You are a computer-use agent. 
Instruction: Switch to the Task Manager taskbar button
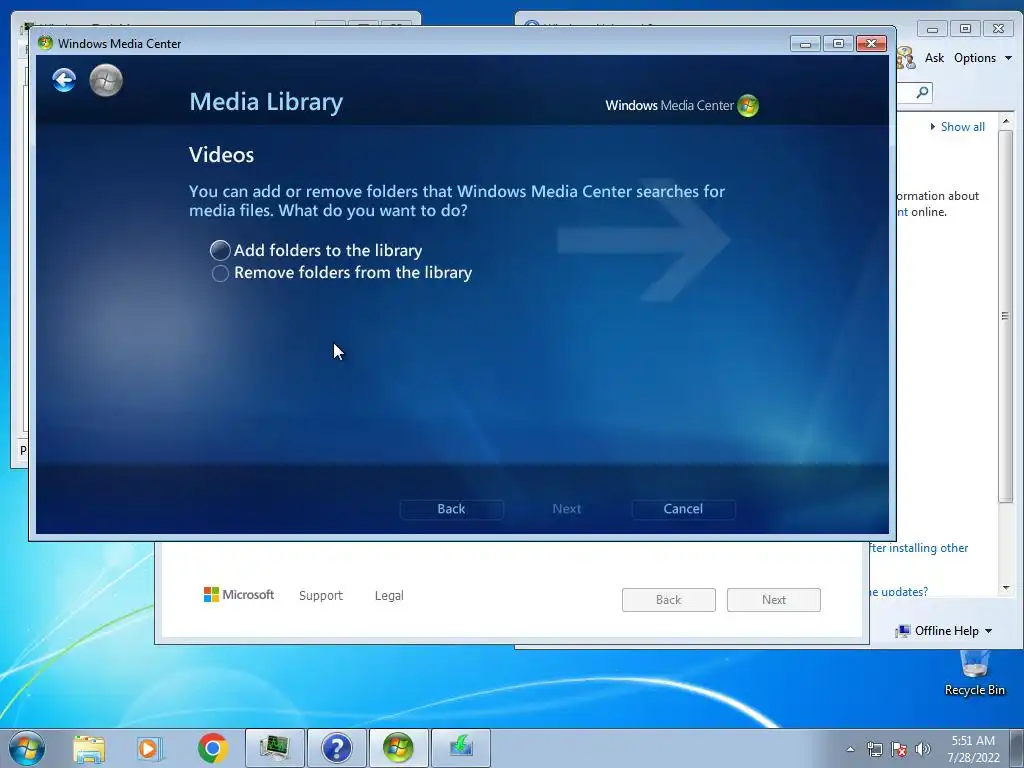pyautogui.click(x=275, y=748)
